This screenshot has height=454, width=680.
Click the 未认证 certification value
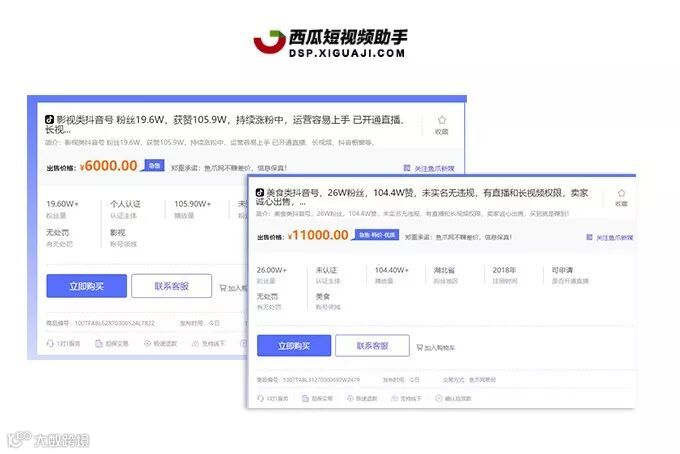326,270
